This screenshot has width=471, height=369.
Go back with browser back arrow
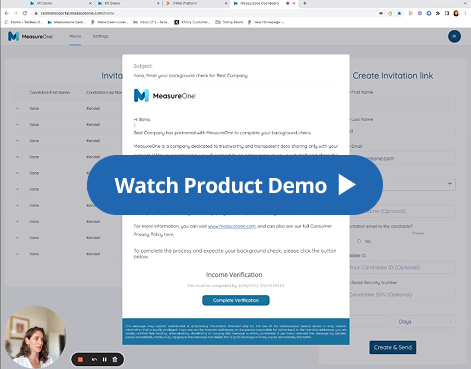(7, 13)
